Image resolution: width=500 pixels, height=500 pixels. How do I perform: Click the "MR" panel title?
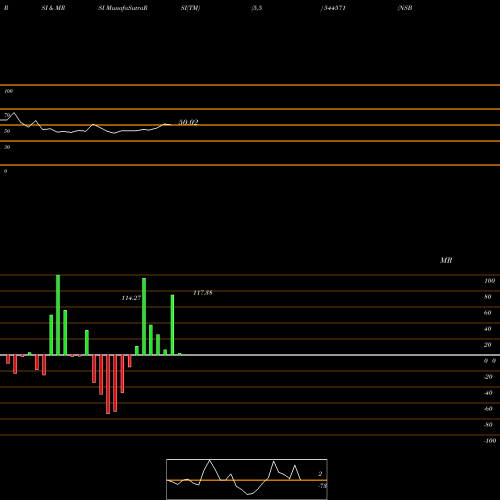(x=446, y=260)
